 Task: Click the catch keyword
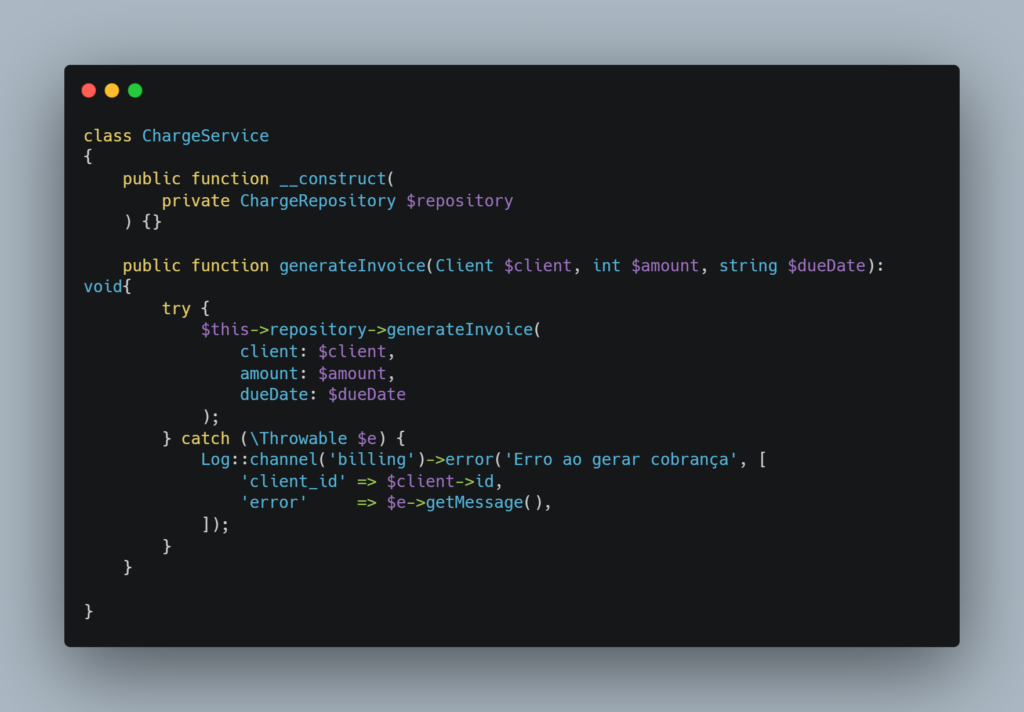click(205, 438)
